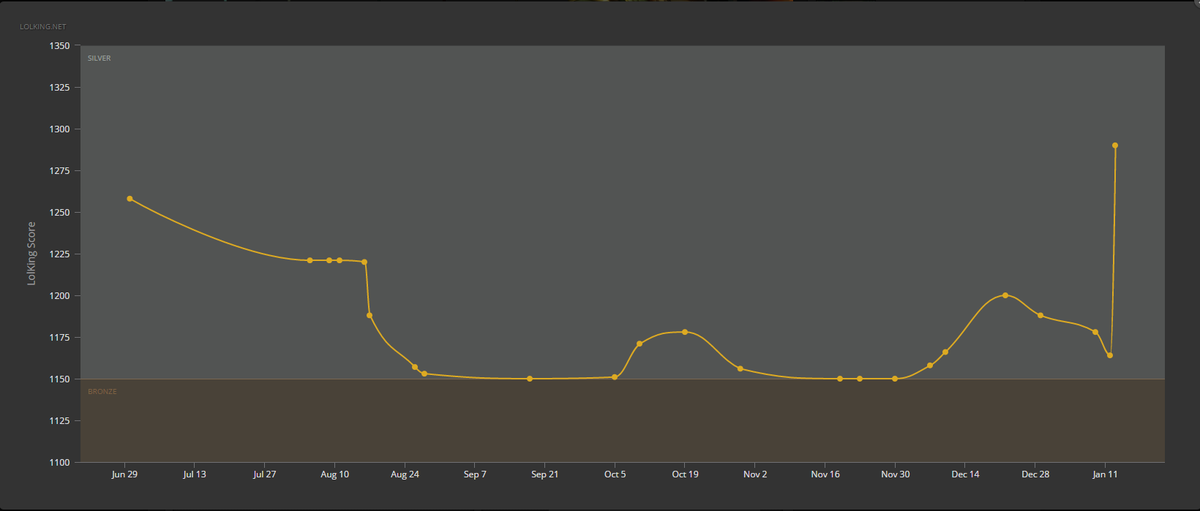Click the 1250 y-axis label
The width and height of the screenshot is (1200, 511).
[x=59, y=212]
